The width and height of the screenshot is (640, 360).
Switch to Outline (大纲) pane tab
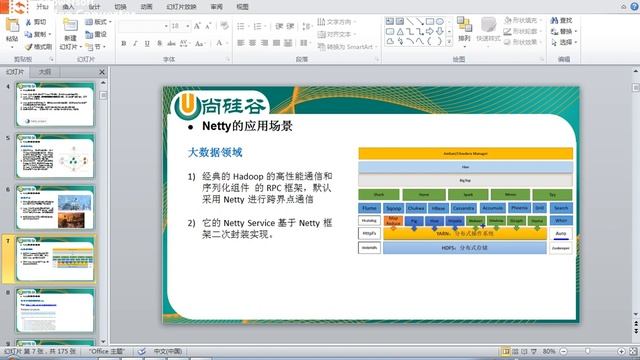(44, 72)
